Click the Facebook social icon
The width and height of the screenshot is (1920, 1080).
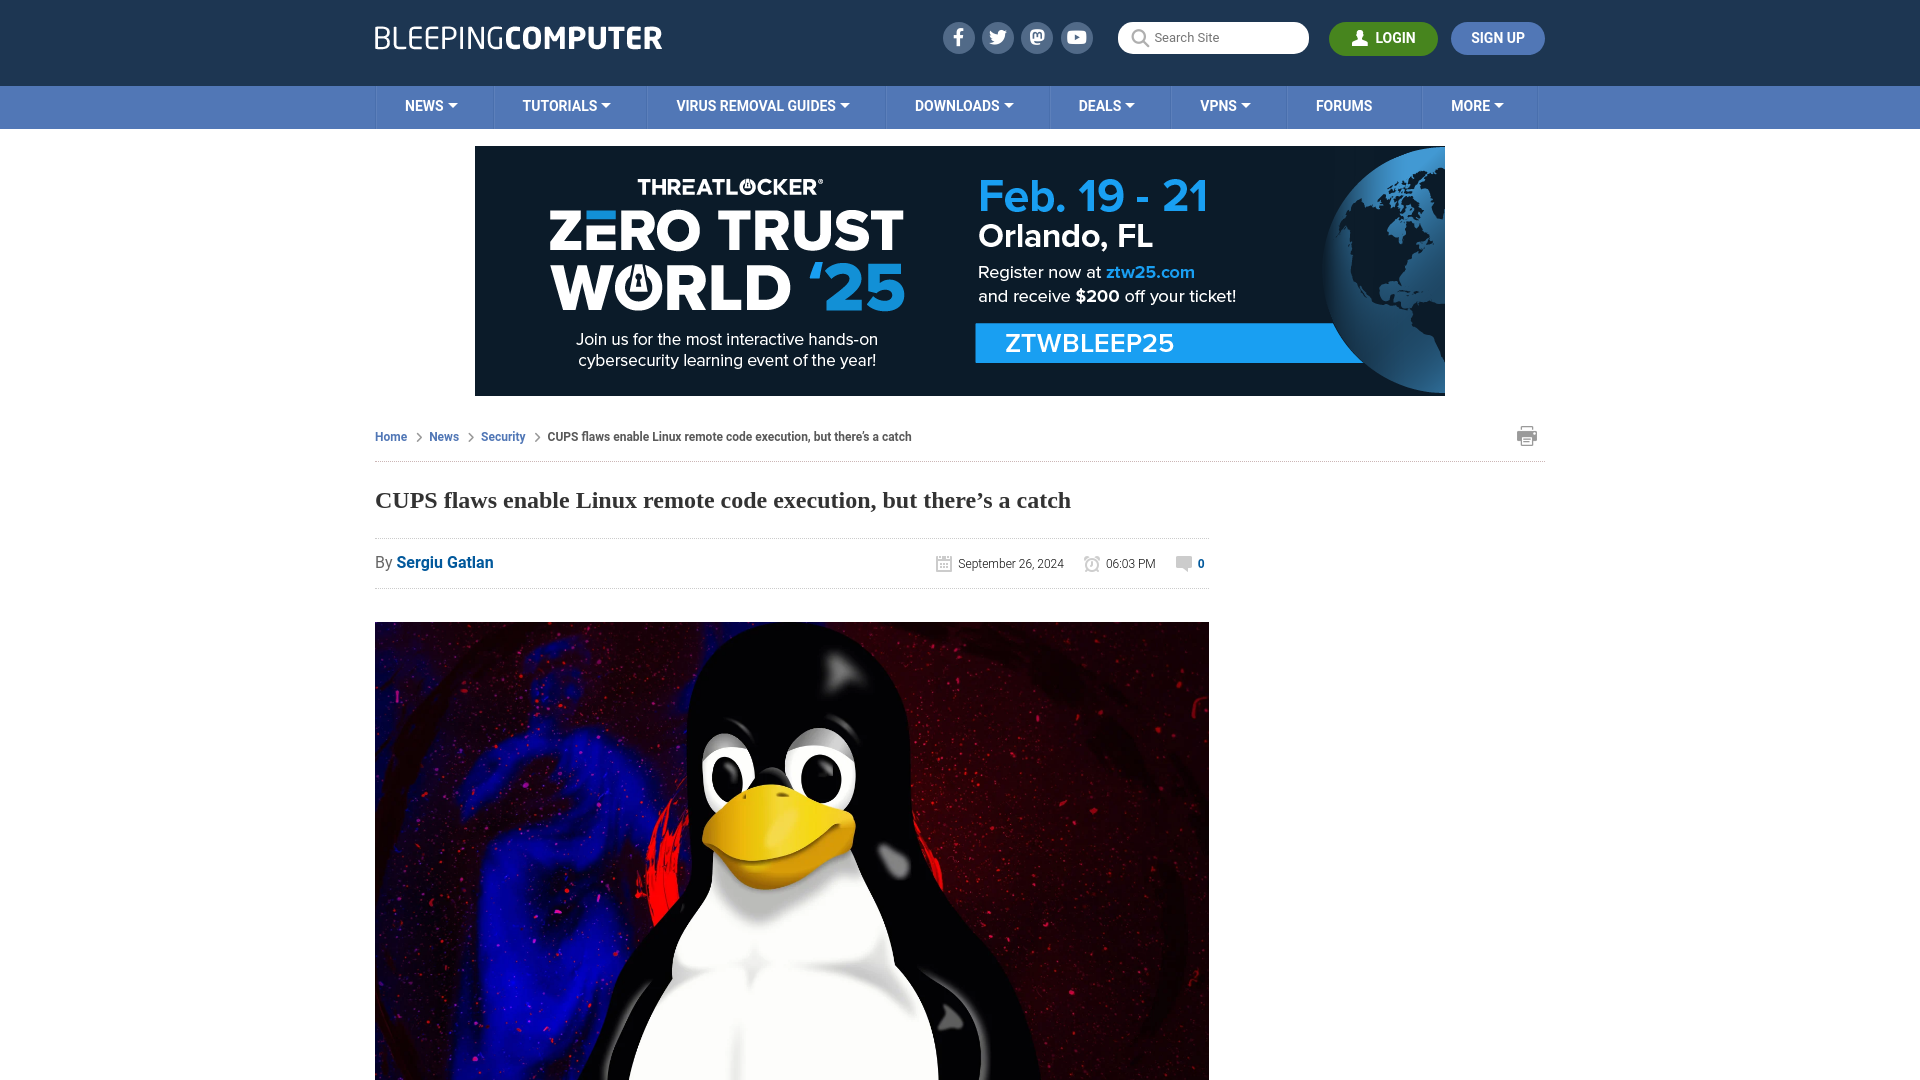click(x=957, y=37)
